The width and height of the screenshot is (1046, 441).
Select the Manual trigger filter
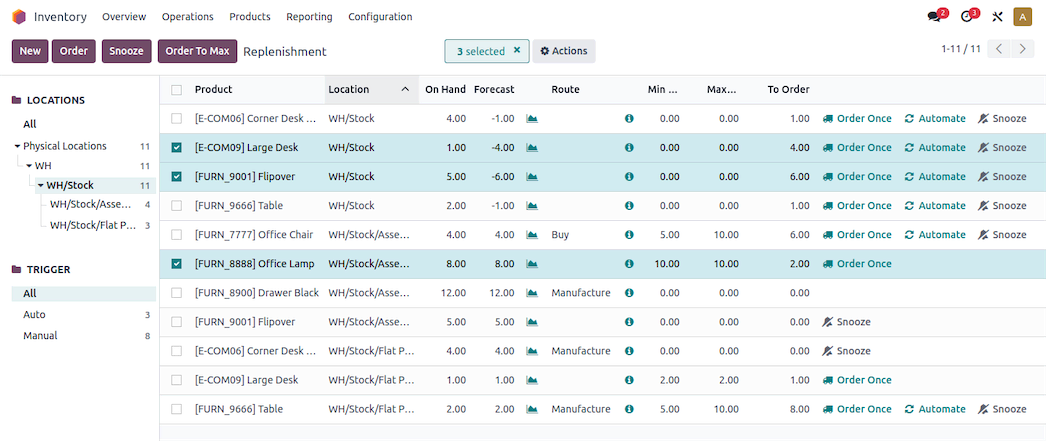(x=40, y=336)
